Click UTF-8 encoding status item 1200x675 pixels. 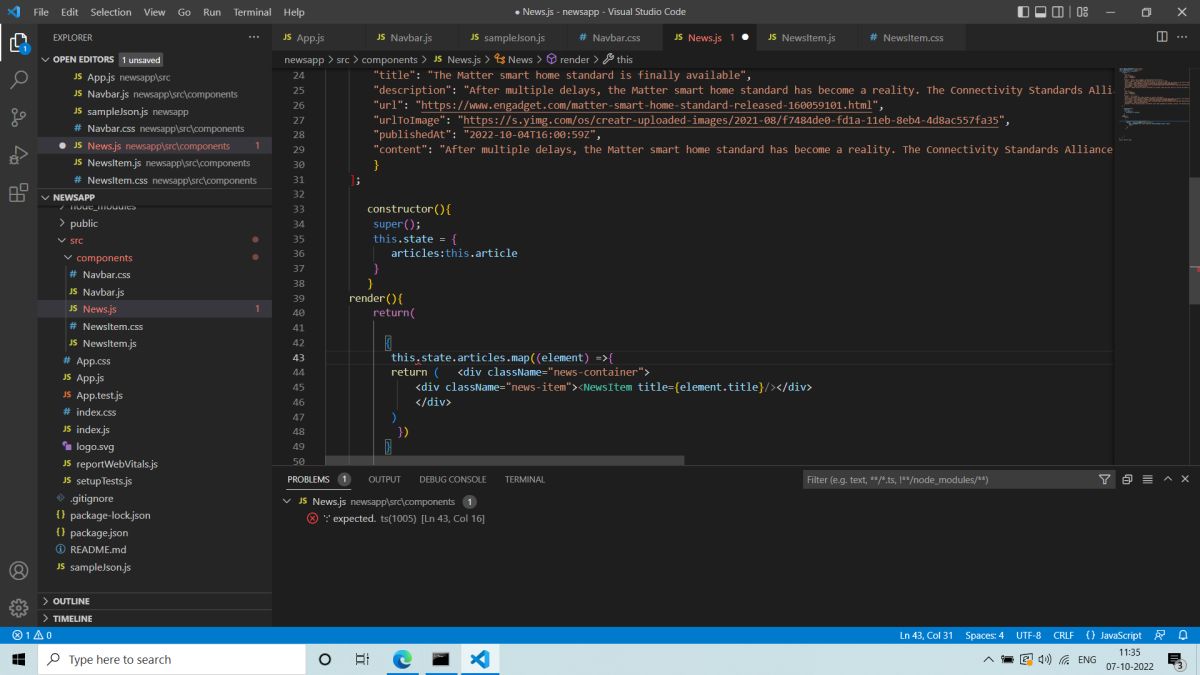(1029, 635)
